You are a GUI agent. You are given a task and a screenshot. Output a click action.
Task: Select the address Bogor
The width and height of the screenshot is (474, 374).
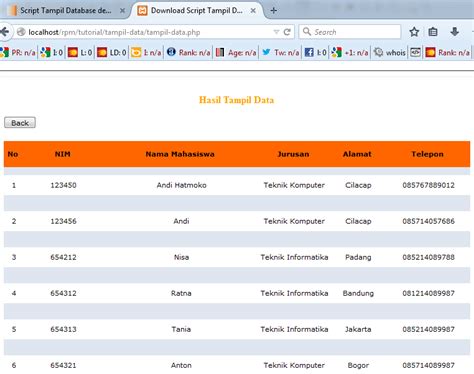(358, 365)
